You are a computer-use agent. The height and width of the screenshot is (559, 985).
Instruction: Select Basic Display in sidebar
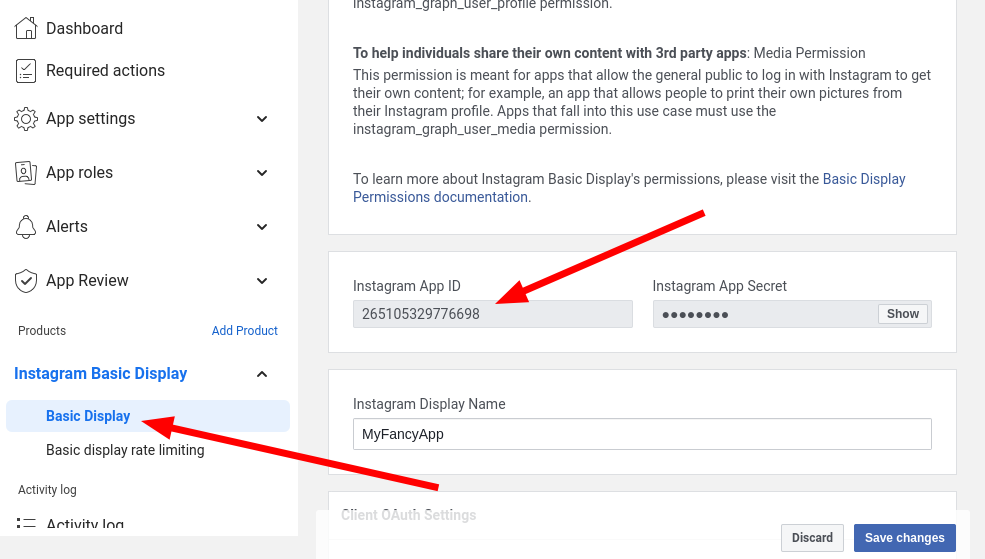pos(88,416)
